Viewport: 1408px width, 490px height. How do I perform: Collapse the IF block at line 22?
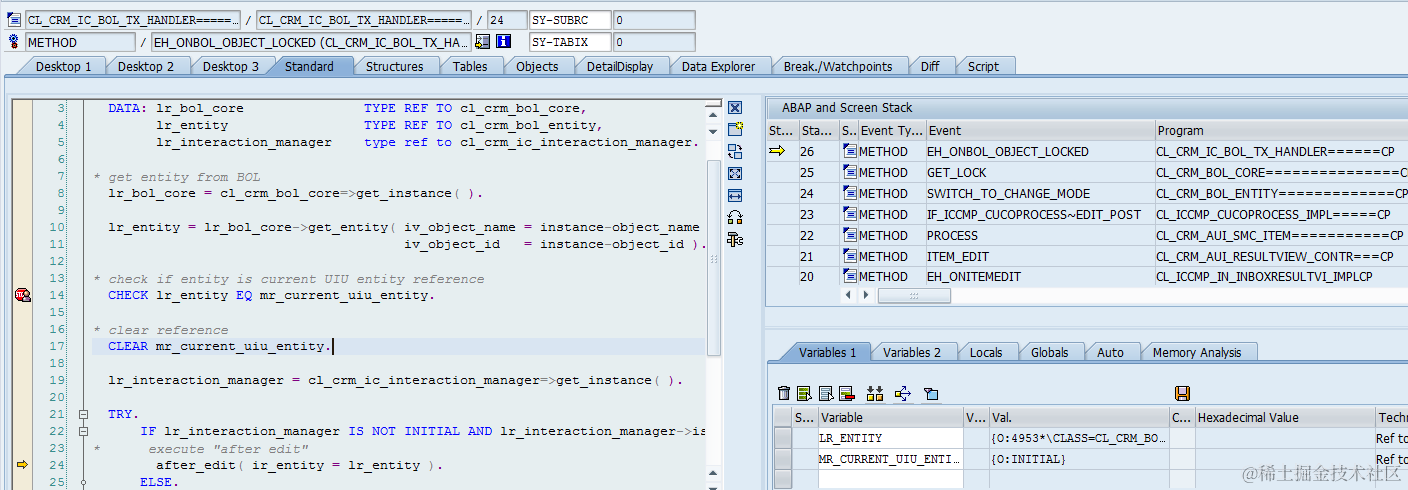83,431
